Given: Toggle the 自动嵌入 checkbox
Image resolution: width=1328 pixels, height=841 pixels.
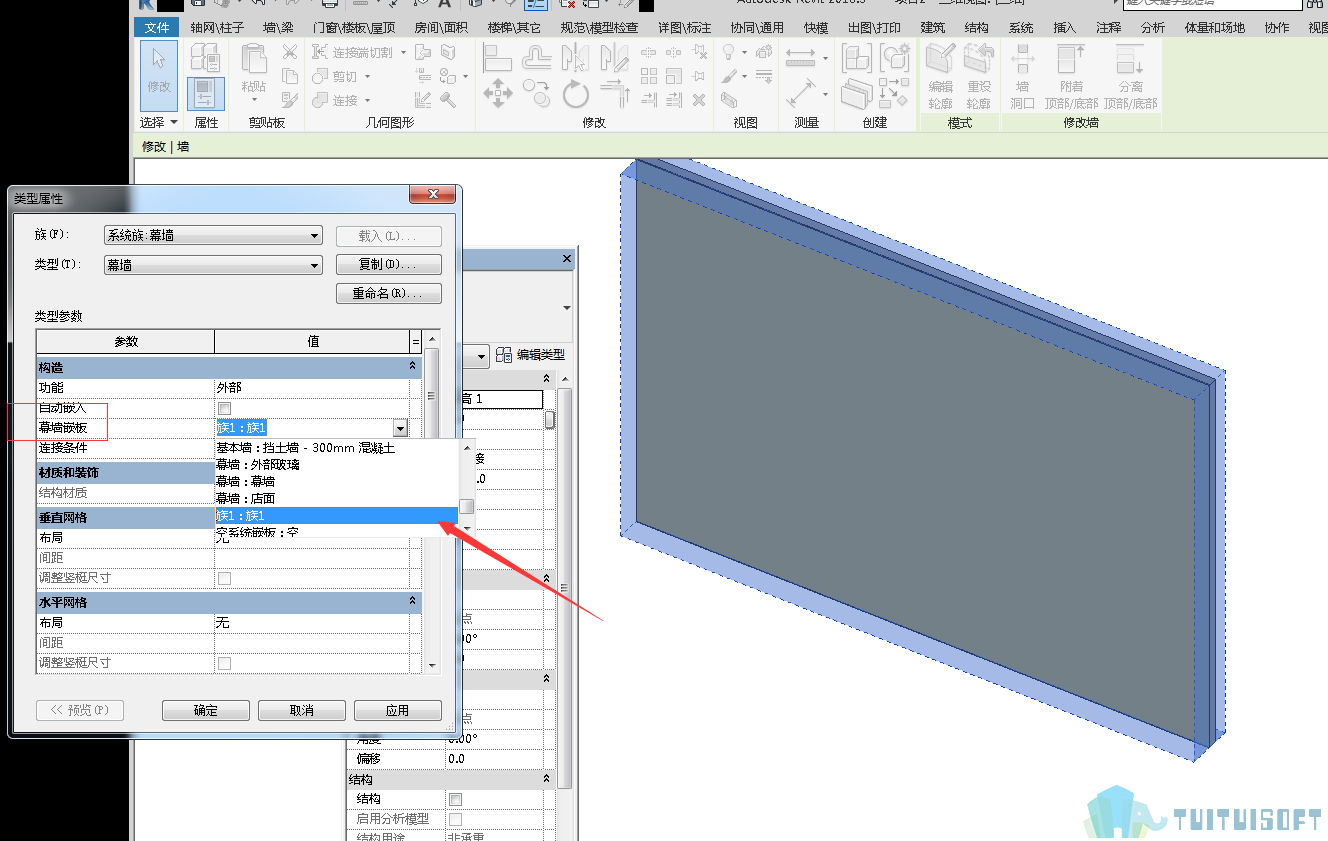Looking at the screenshot, I should coord(224,408).
